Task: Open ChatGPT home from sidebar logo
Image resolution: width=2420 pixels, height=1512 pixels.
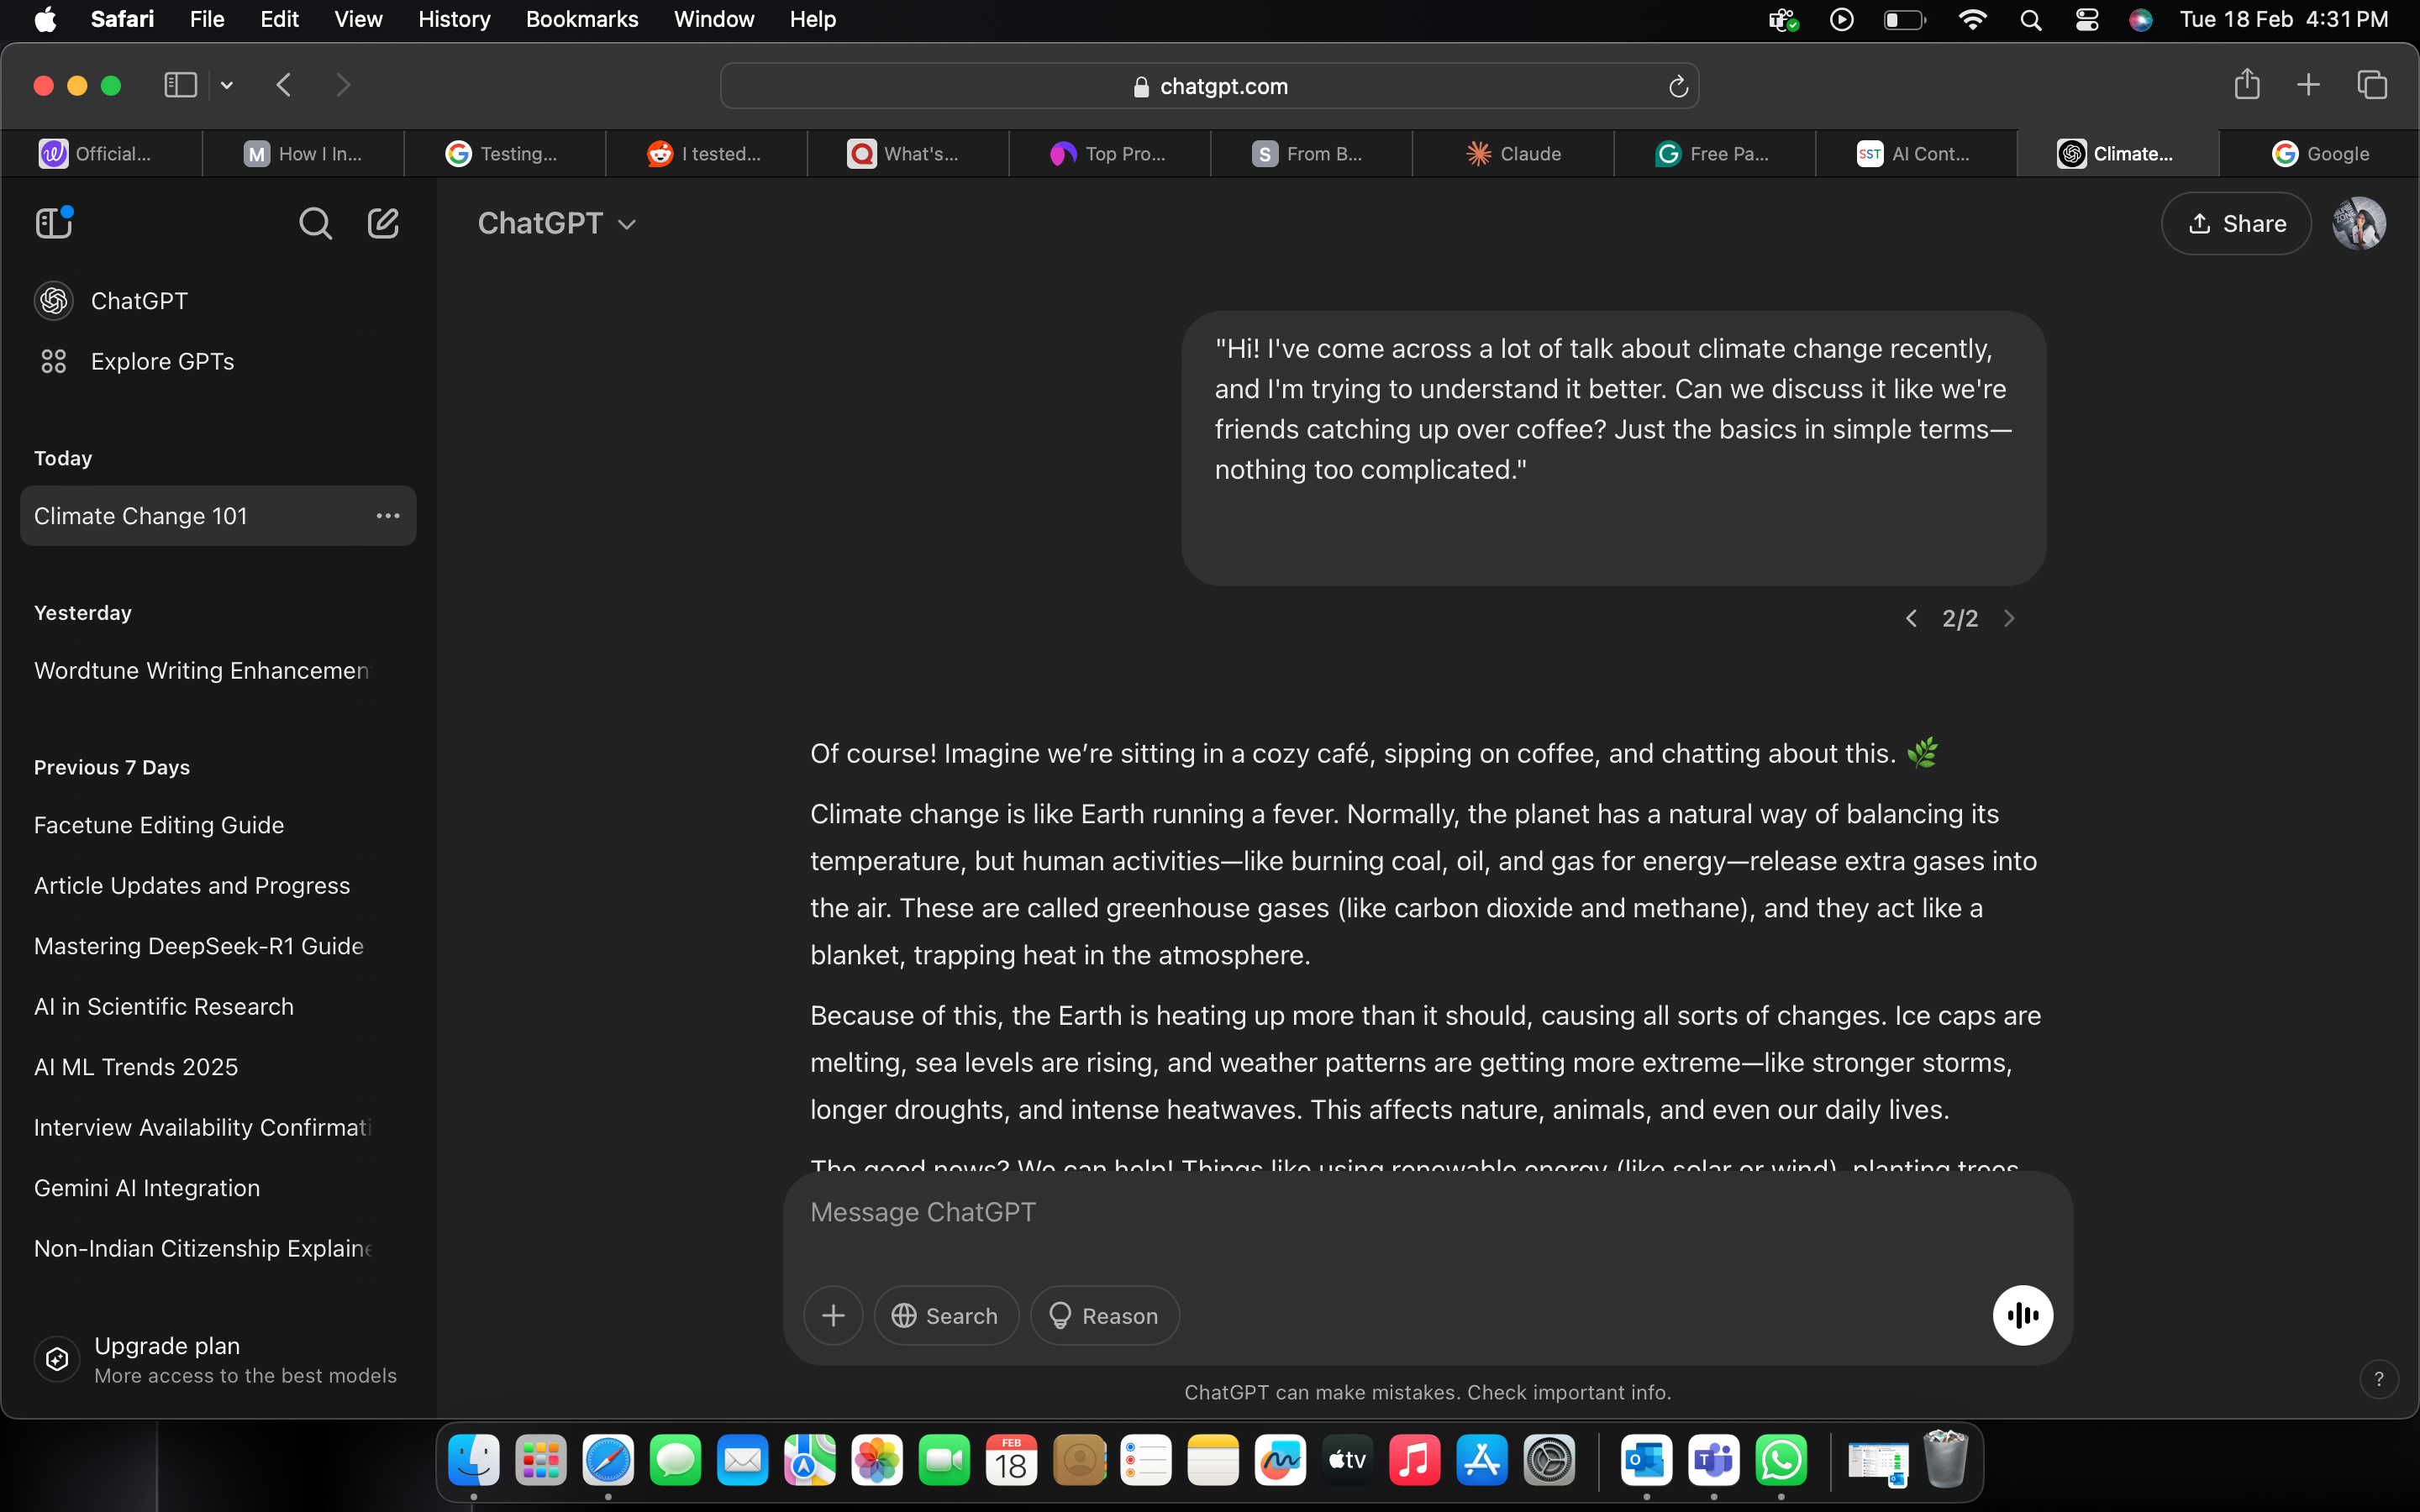Action: pos(54,301)
